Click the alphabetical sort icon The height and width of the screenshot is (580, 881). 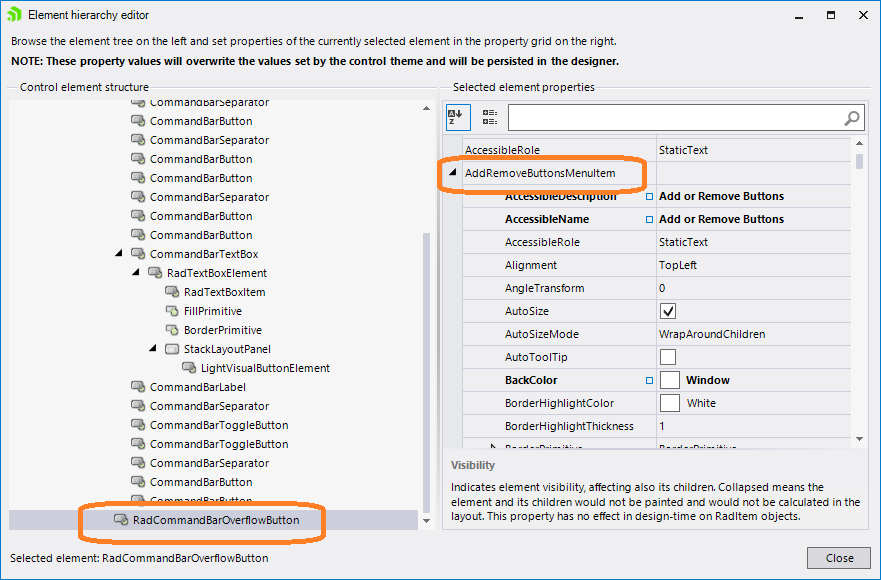(456, 117)
